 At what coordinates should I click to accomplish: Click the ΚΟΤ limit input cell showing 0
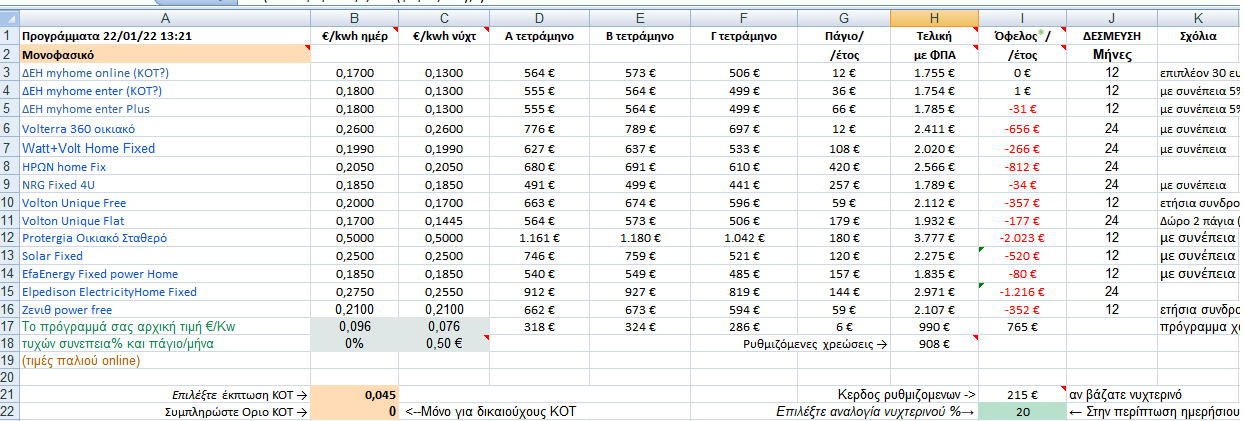point(355,412)
